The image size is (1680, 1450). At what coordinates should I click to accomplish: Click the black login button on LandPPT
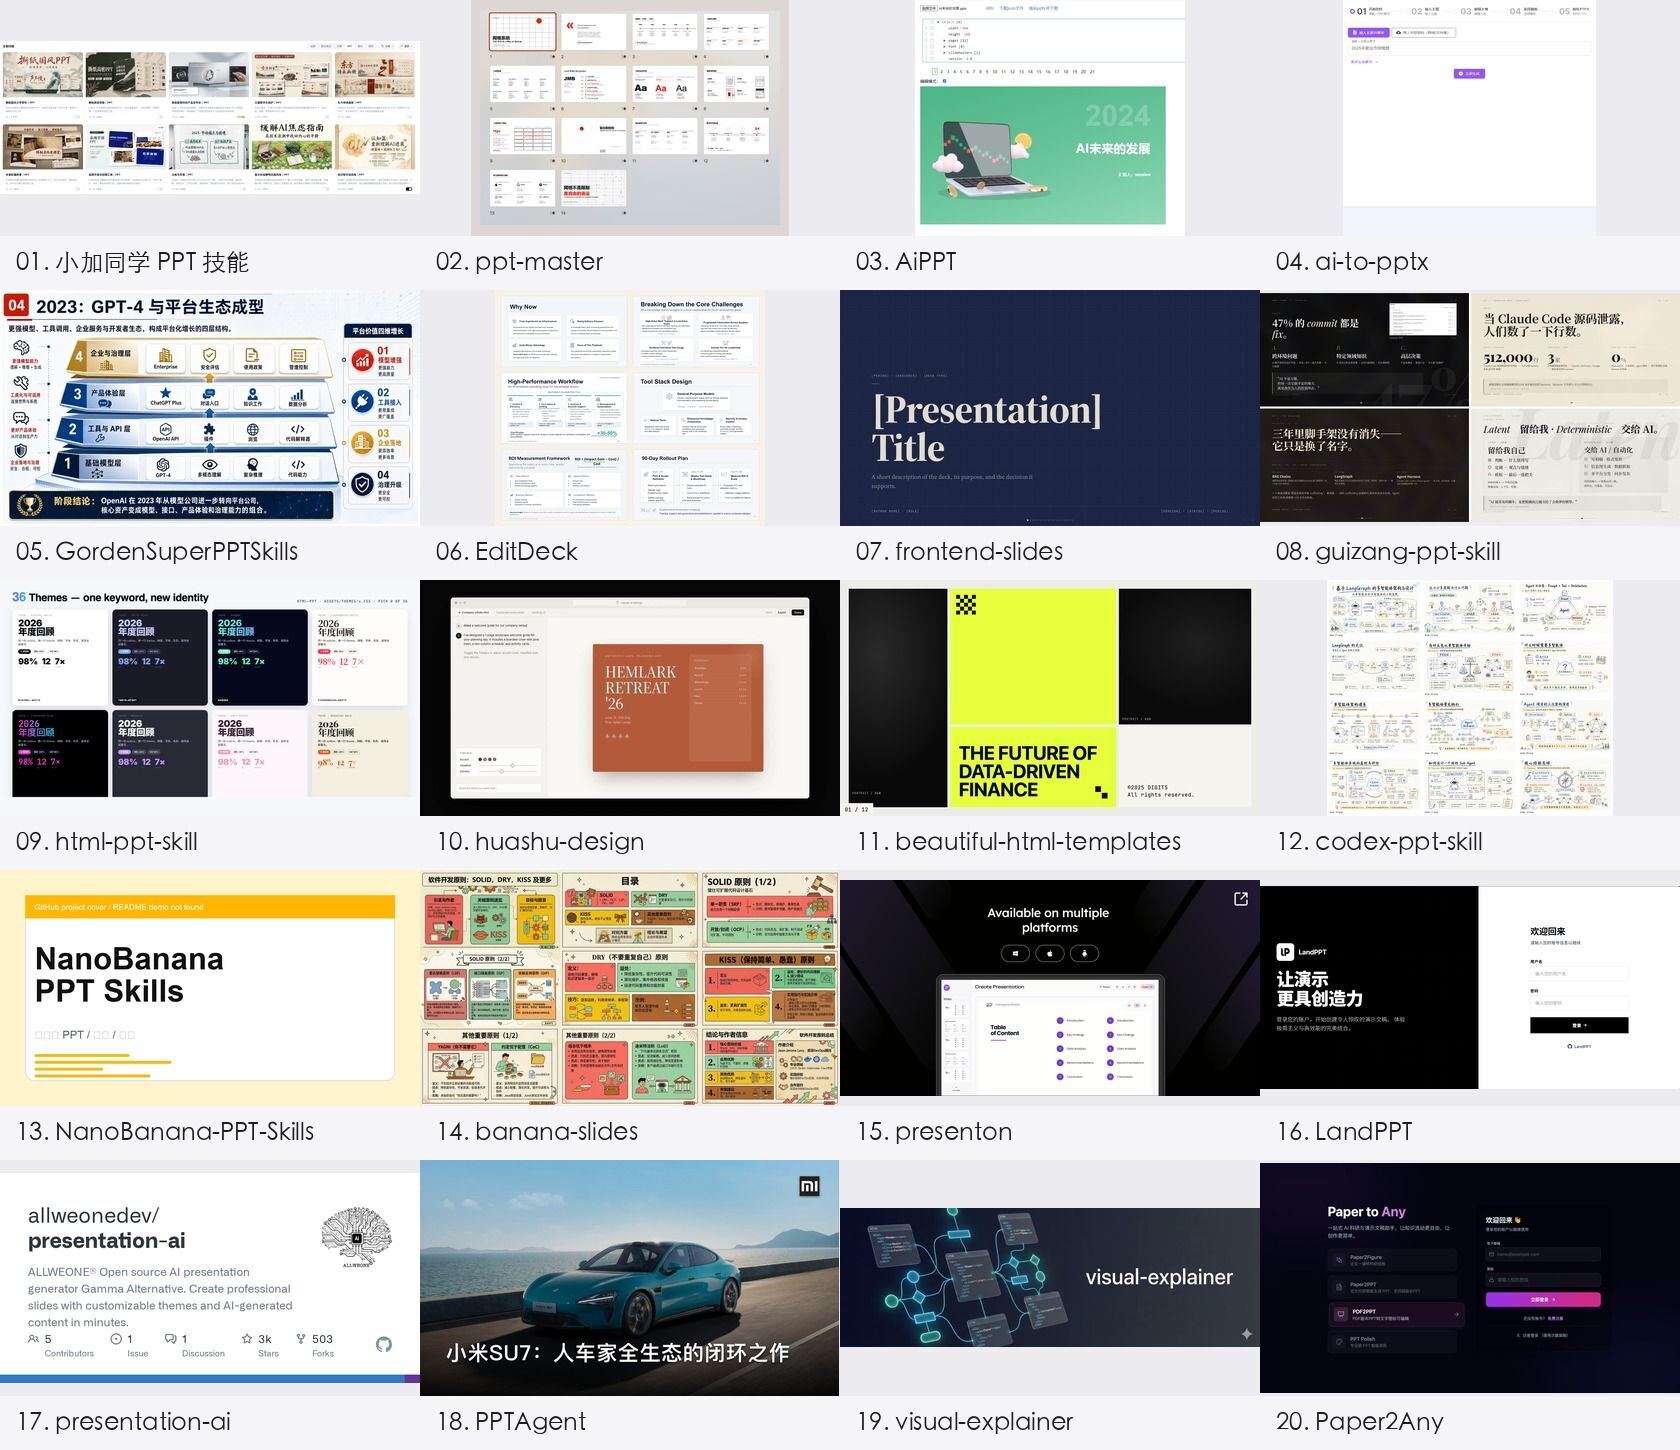[1579, 1025]
